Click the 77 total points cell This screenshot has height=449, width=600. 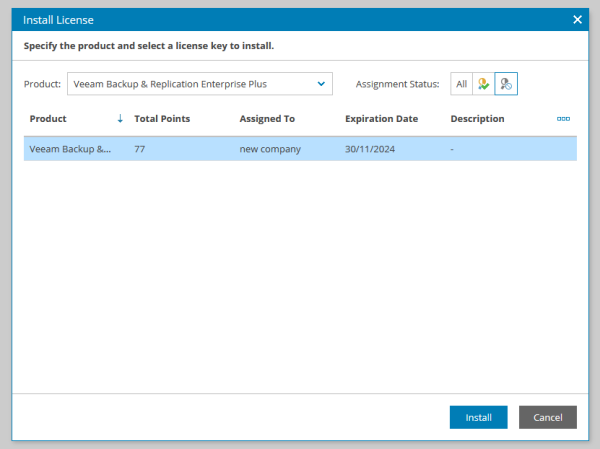click(140, 149)
